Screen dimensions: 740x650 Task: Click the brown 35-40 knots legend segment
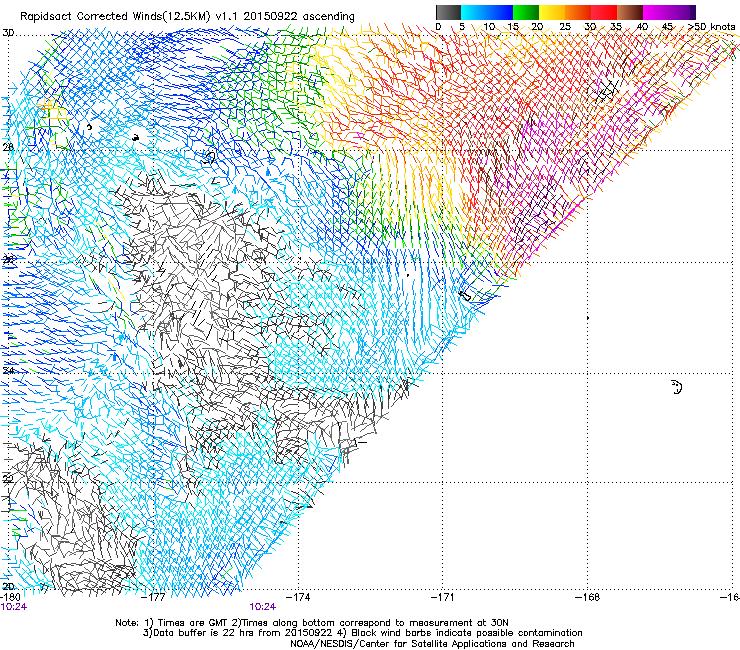click(x=630, y=12)
